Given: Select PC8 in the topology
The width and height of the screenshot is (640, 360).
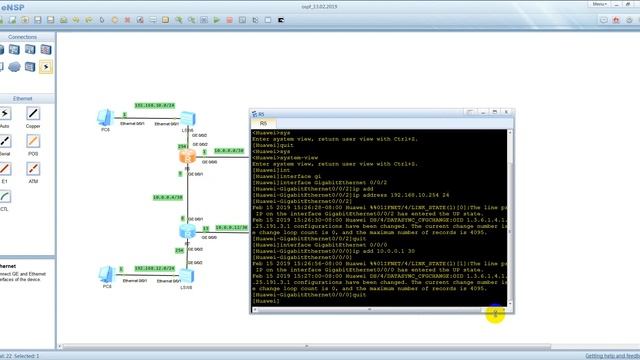Looking at the screenshot, I should [107, 275].
